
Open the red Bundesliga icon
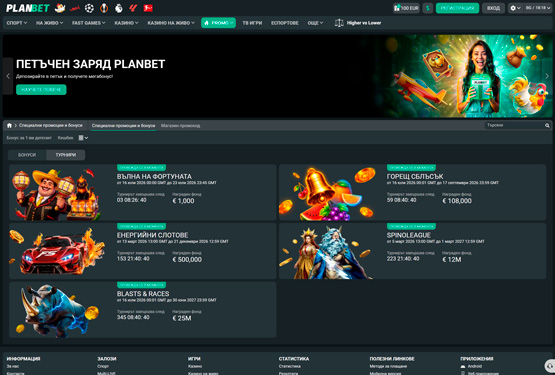[x=148, y=8]
